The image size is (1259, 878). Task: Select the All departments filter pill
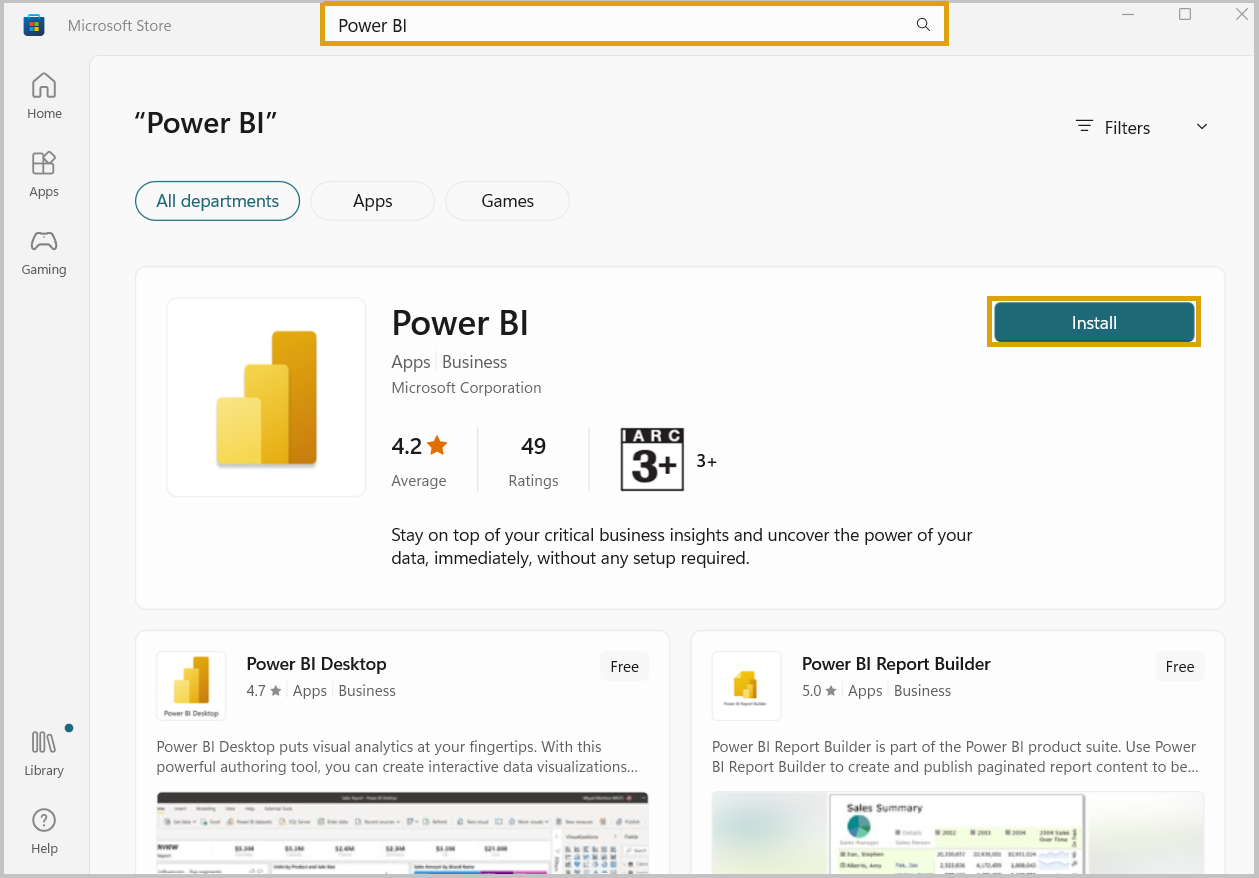[217, 200]
